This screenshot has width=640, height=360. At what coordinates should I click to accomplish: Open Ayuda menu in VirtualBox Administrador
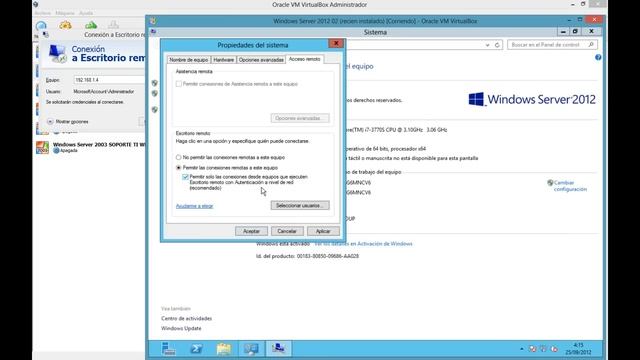86,13
